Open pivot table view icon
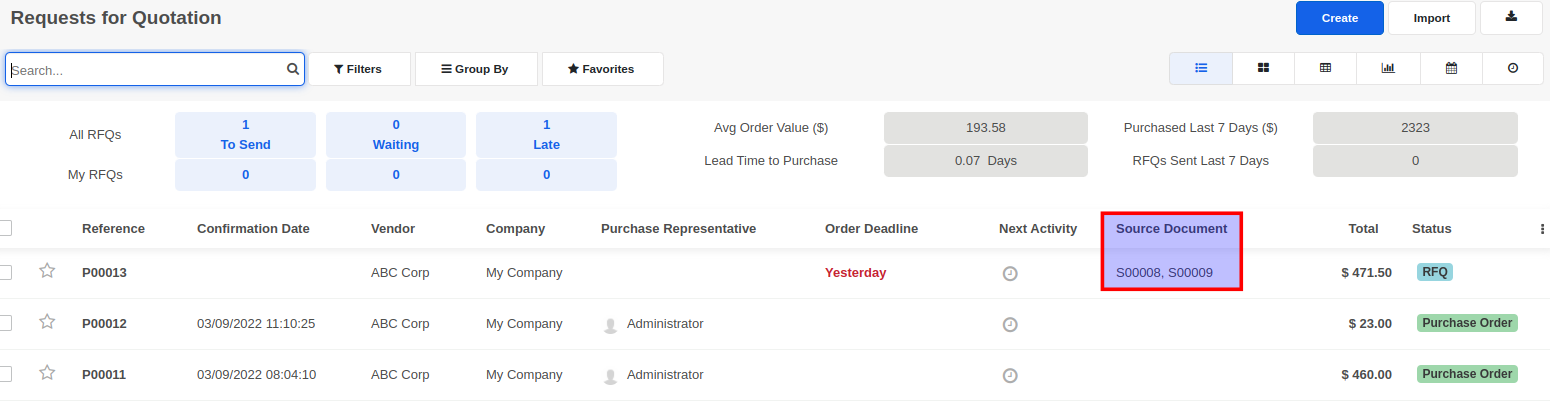Viewport: 1550px width, 408px height. pos(1325,68)
